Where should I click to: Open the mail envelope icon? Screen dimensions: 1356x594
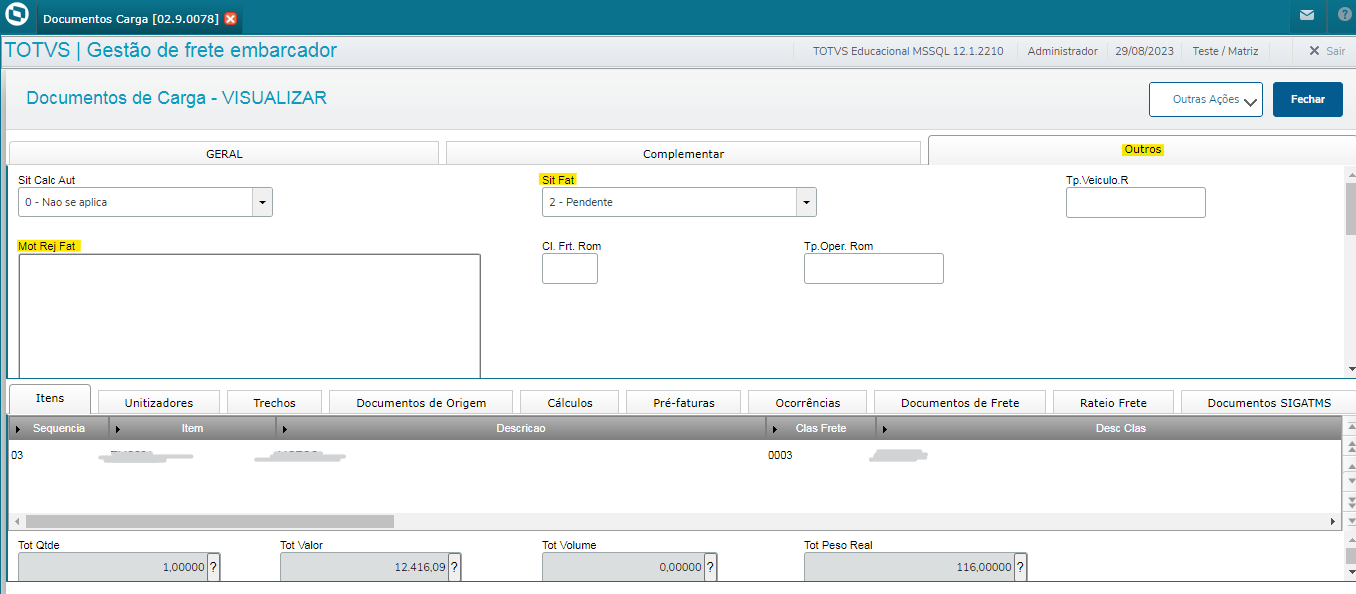[x=1307, y=15]
